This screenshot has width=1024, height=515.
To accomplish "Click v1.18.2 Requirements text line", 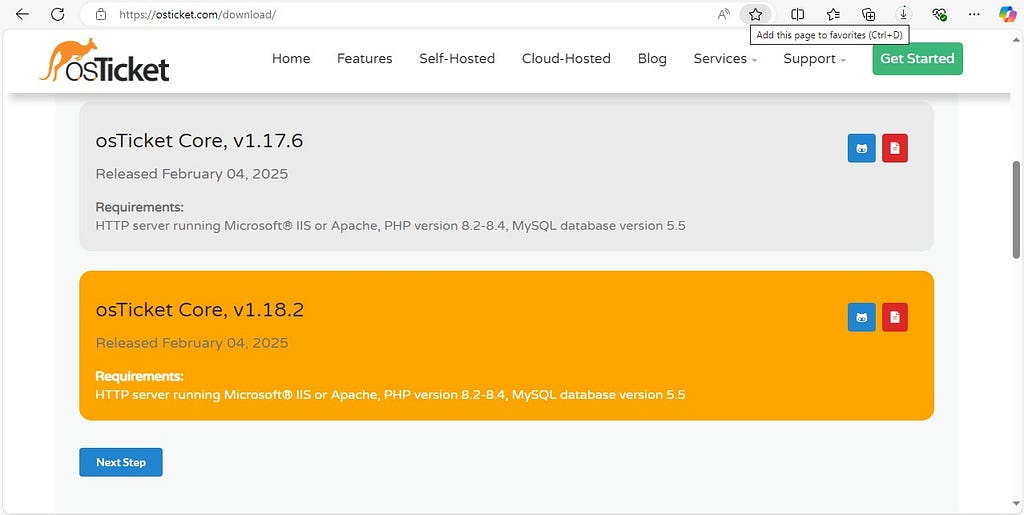I will (x=391, y=395).
